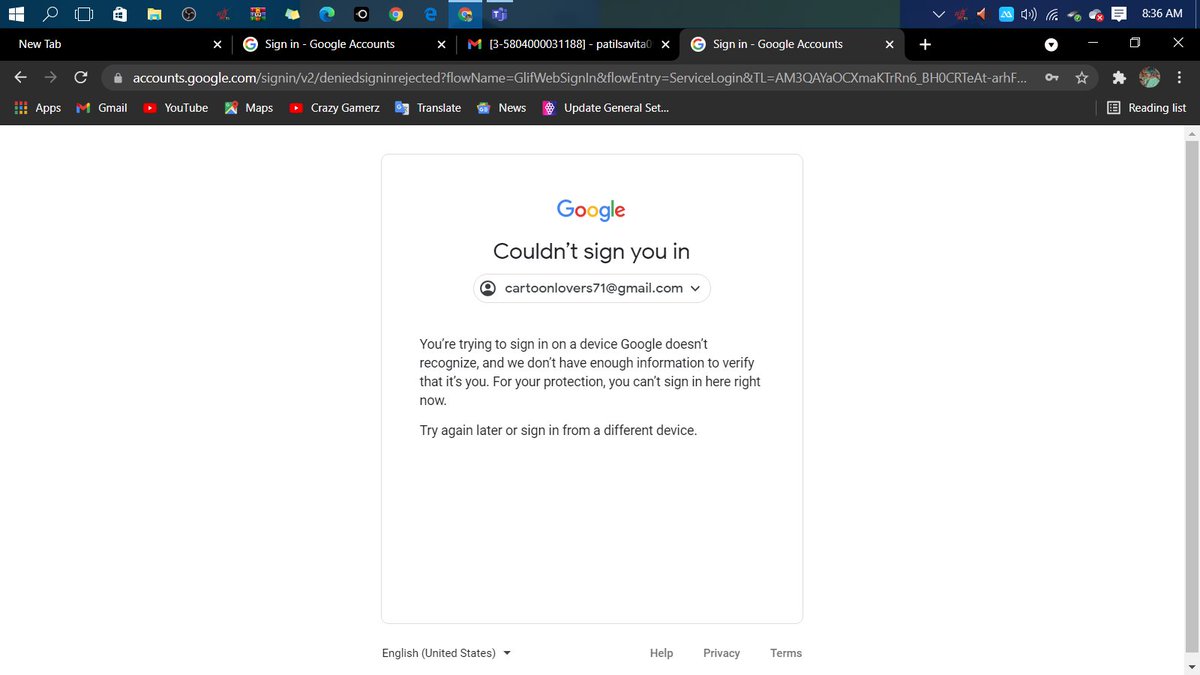The width and height of the screenshot is (1200, 675).
Task: Open Task View on the taskbar
Action: coord(84,14)
